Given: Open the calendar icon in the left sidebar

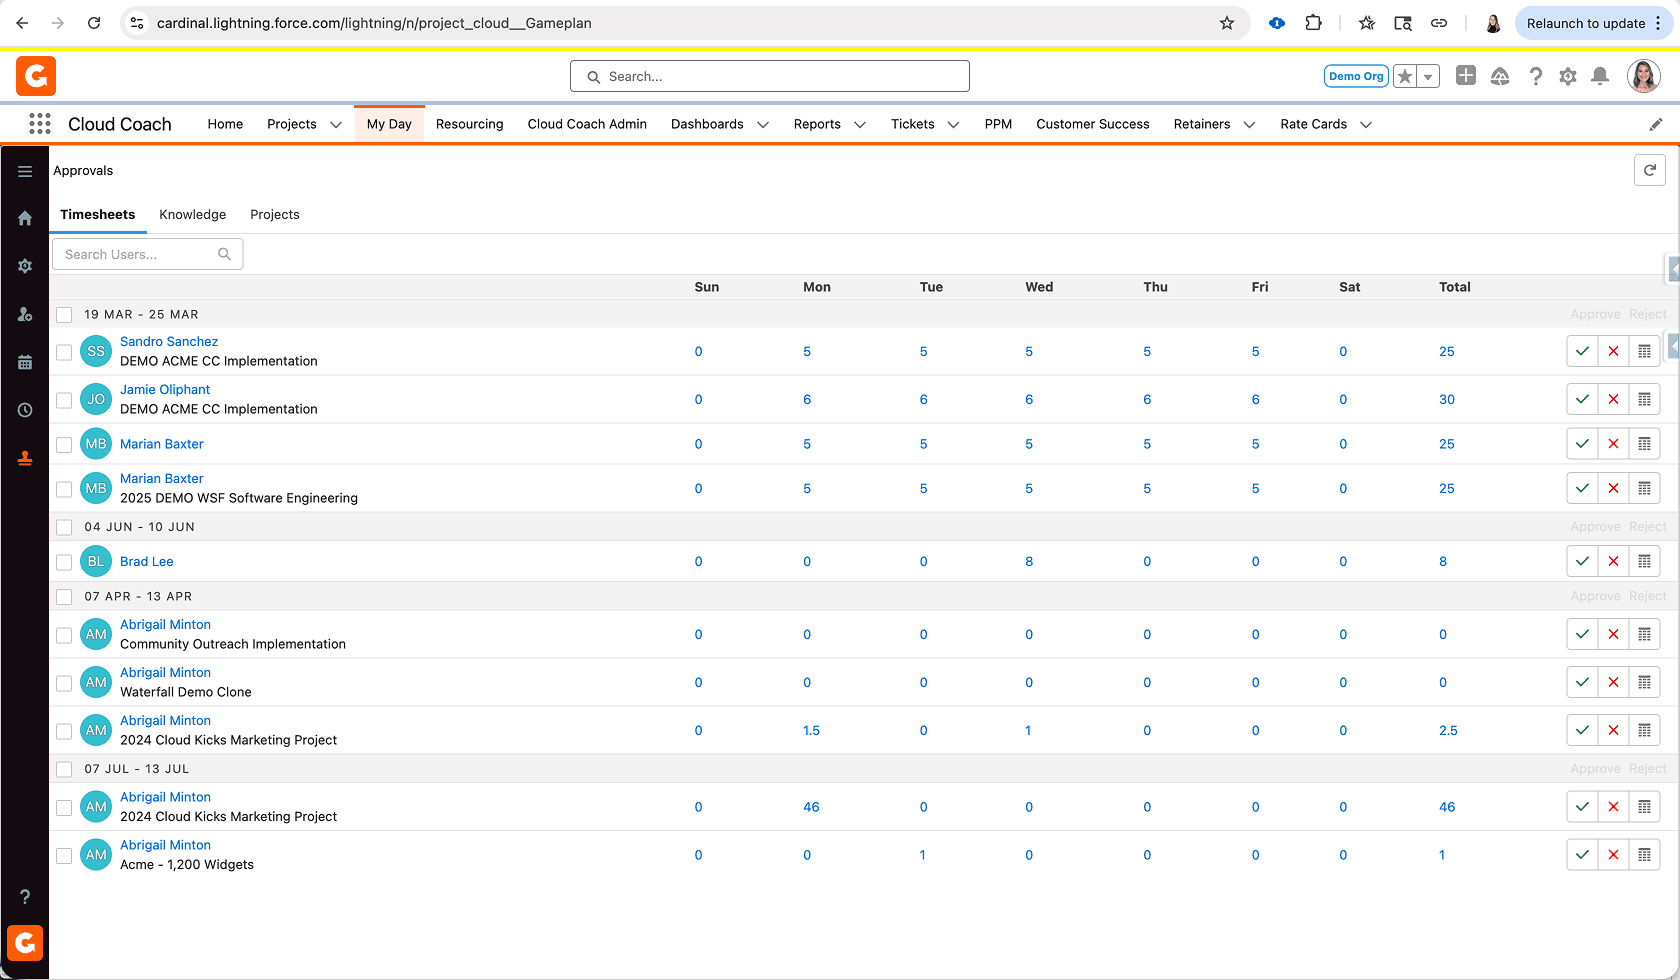Looking at the screenshot, I should [25, 362].
